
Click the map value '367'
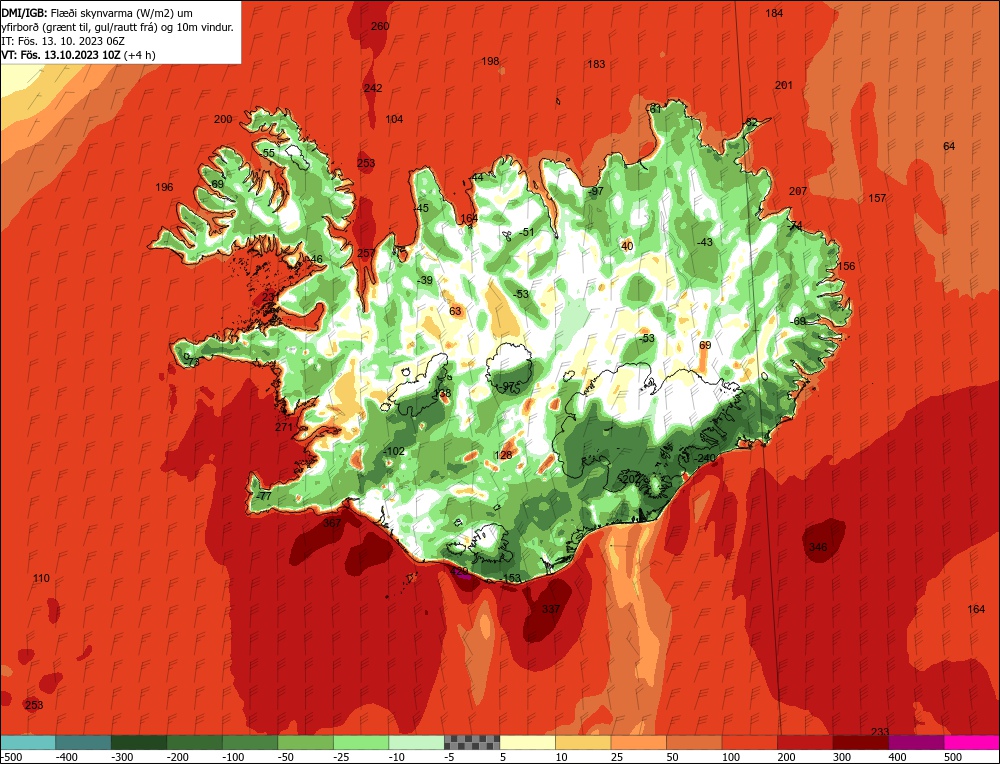332,523
